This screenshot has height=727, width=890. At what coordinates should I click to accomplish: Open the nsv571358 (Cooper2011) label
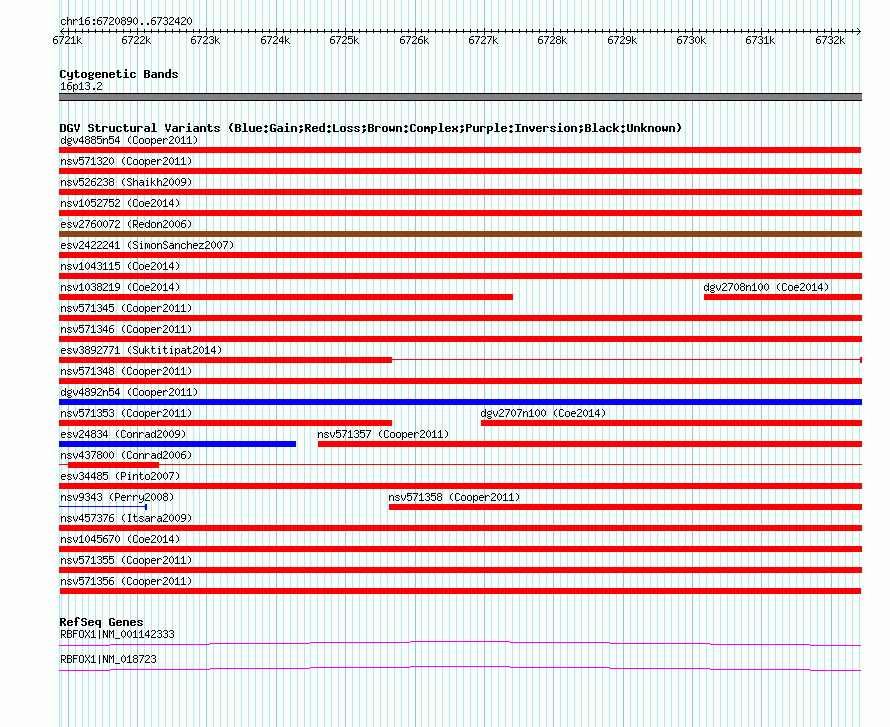coord(454,497)
